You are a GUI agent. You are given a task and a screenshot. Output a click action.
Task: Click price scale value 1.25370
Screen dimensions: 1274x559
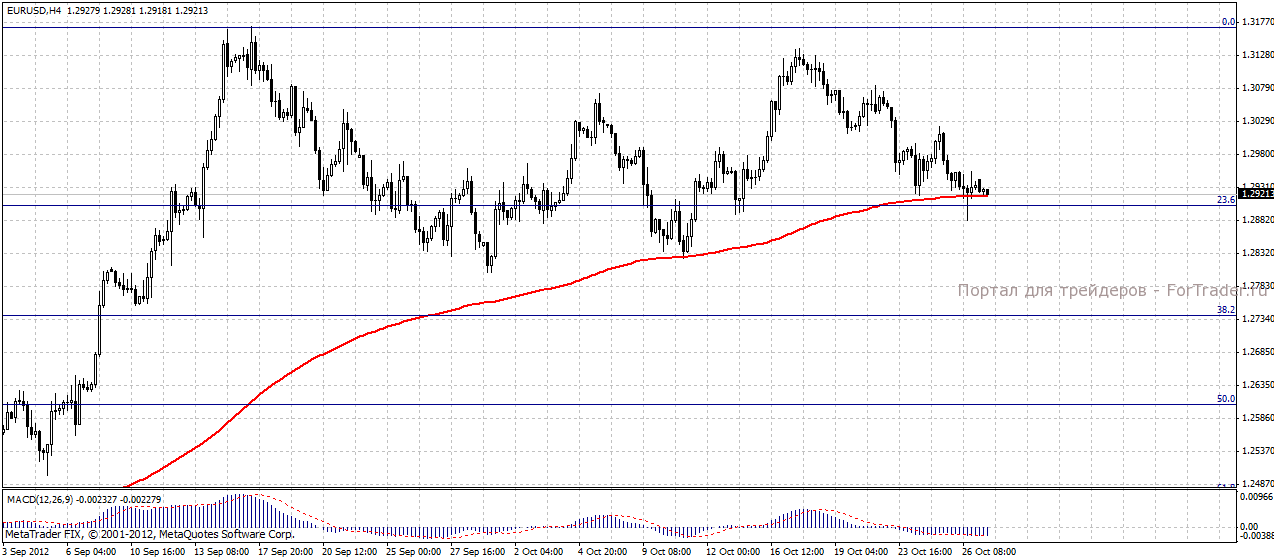tap(1257, 451)
